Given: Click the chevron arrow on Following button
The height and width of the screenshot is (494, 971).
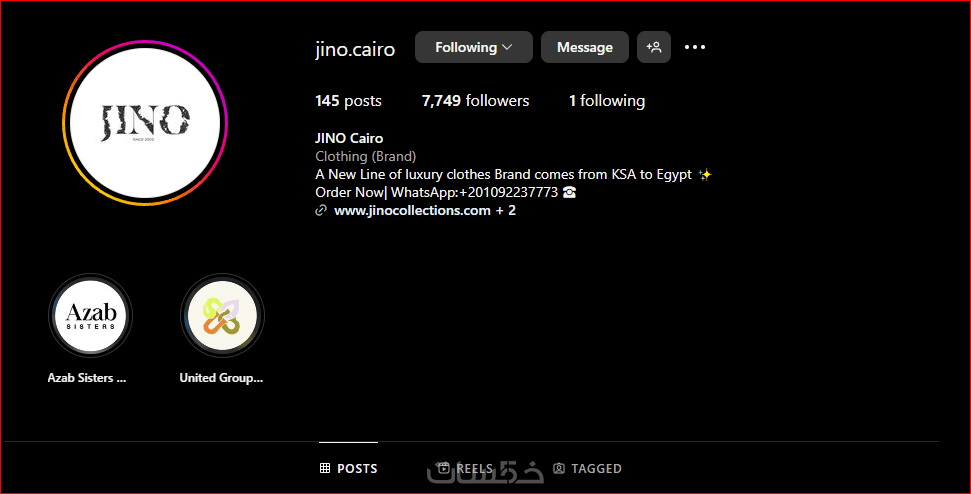Looking at the screenshot, I should (x=507, y=47).
